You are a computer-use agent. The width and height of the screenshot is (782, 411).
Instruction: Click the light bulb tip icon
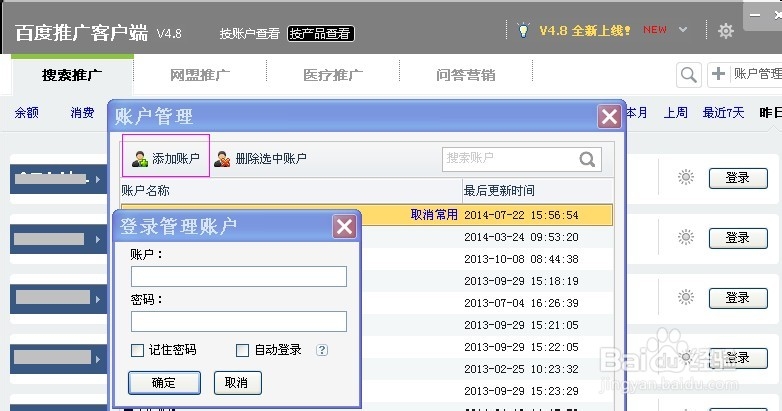pos(523,30)
